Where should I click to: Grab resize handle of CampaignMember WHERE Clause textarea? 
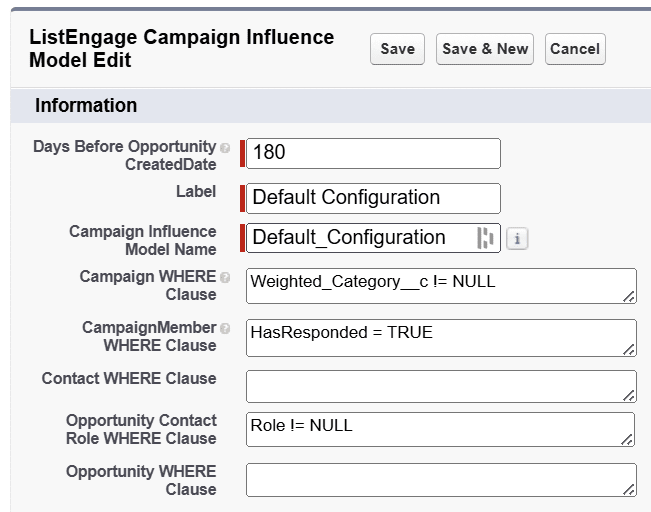pos(629,349)
